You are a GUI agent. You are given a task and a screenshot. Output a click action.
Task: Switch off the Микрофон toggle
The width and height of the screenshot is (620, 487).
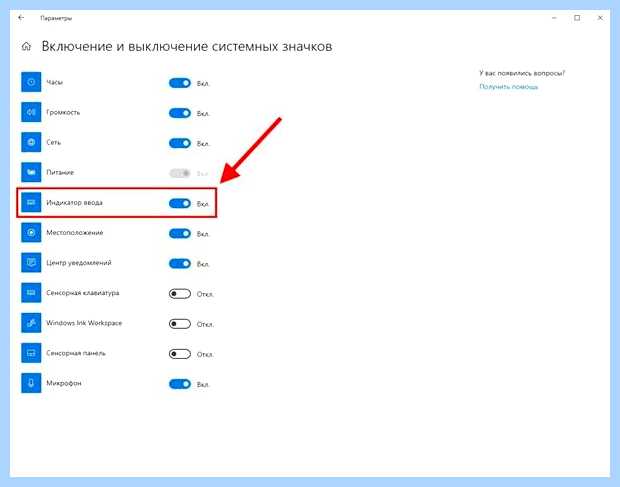click(180, 384)
